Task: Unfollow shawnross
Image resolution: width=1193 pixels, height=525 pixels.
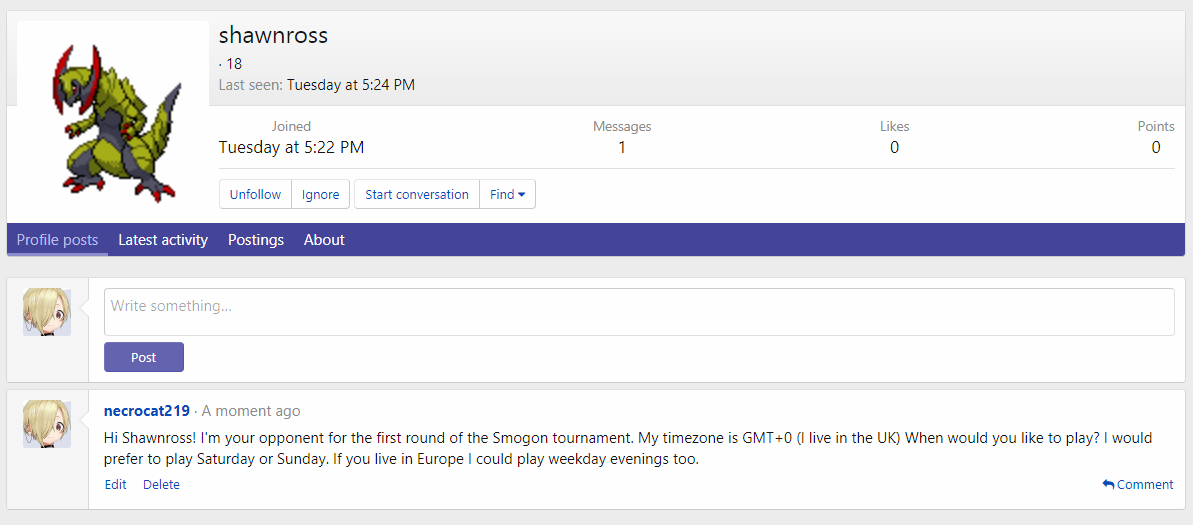Action: (255, 195)
